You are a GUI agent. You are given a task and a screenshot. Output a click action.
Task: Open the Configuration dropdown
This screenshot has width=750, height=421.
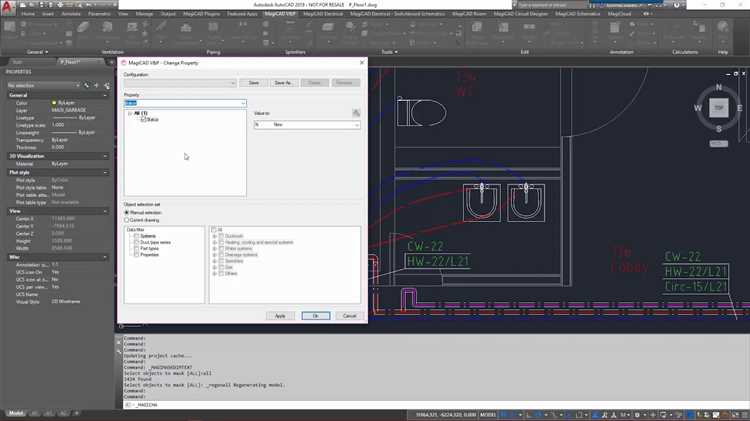[180, 83]
